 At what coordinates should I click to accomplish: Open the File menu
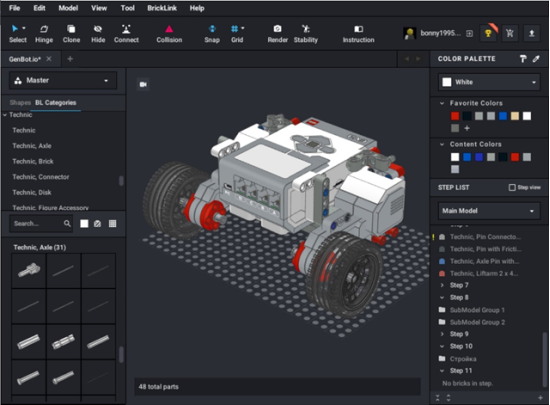click(14, 8)
